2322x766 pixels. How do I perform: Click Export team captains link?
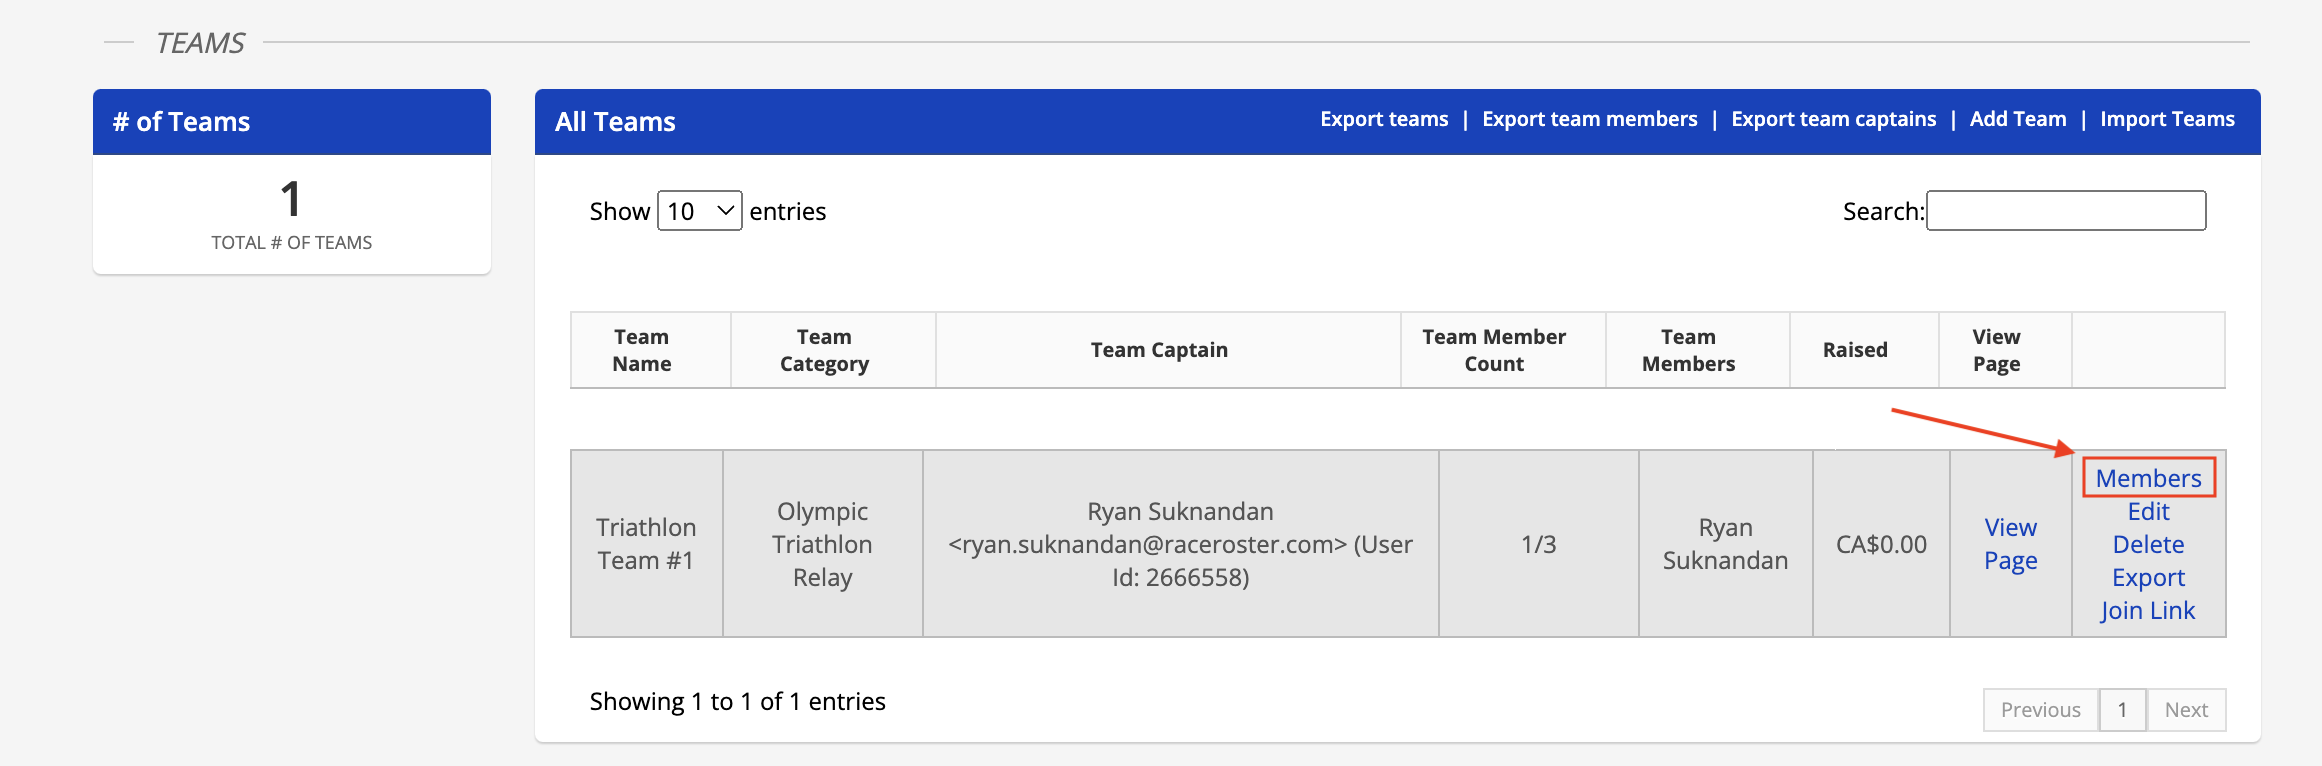point(1833,119)
